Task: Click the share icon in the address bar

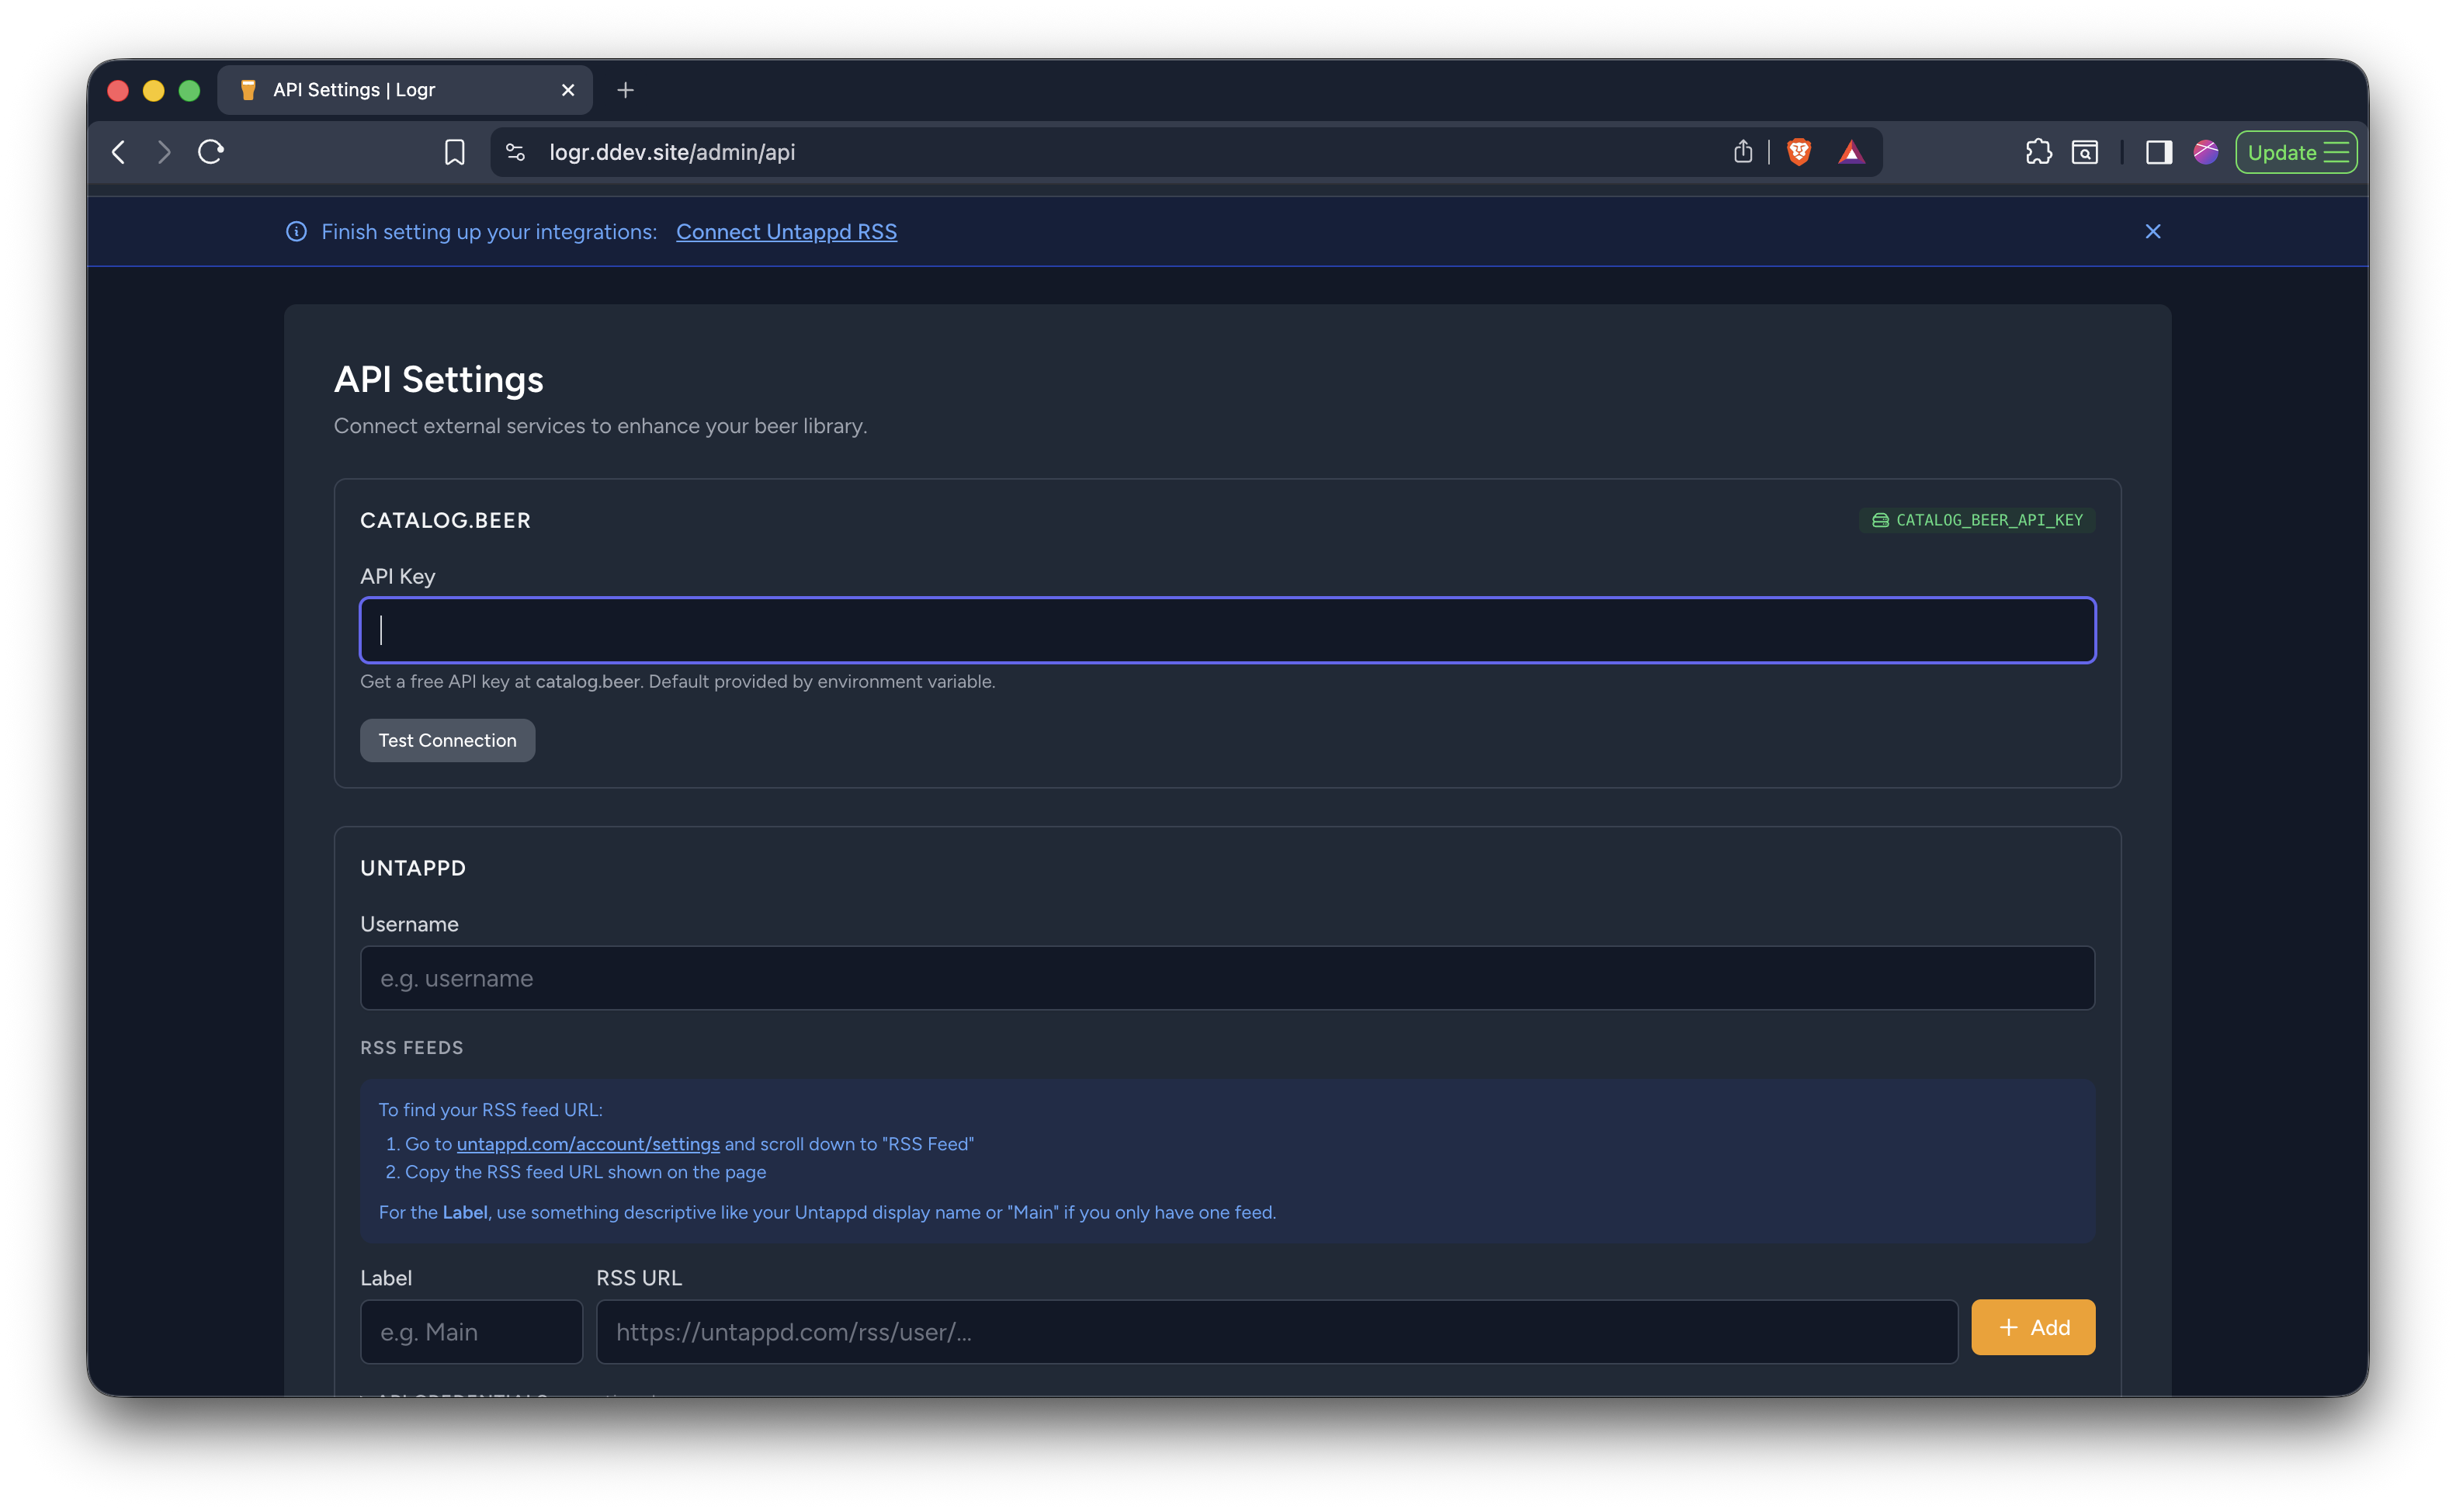Action: (1743, 151)
